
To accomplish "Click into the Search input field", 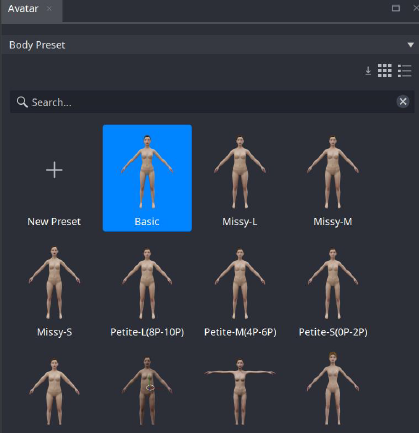I will tap(212, 102).
